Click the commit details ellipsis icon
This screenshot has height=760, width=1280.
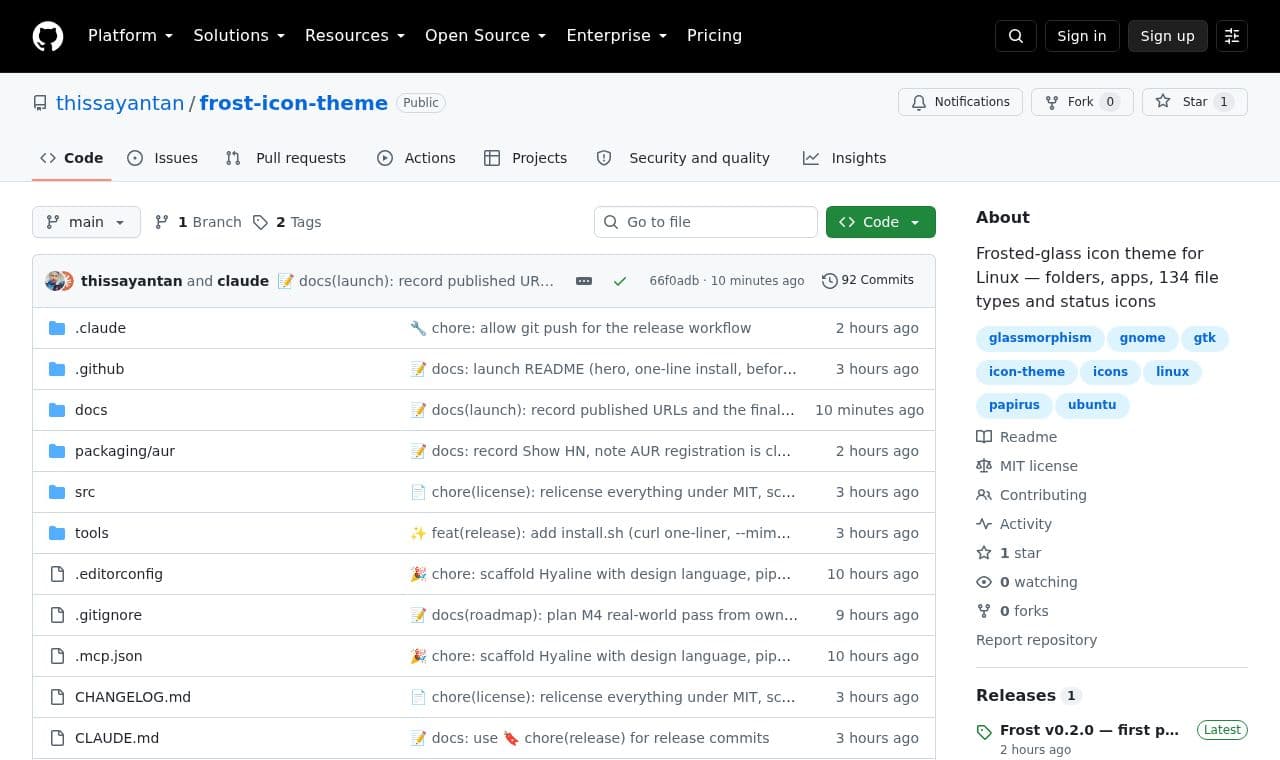pyautogui.click(x=584, y=281)
